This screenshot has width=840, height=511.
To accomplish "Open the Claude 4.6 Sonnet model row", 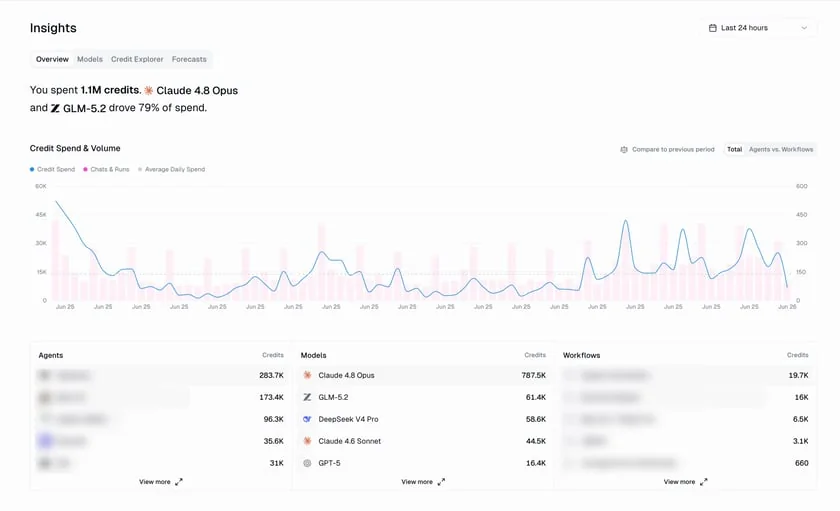I will point(423,441).
